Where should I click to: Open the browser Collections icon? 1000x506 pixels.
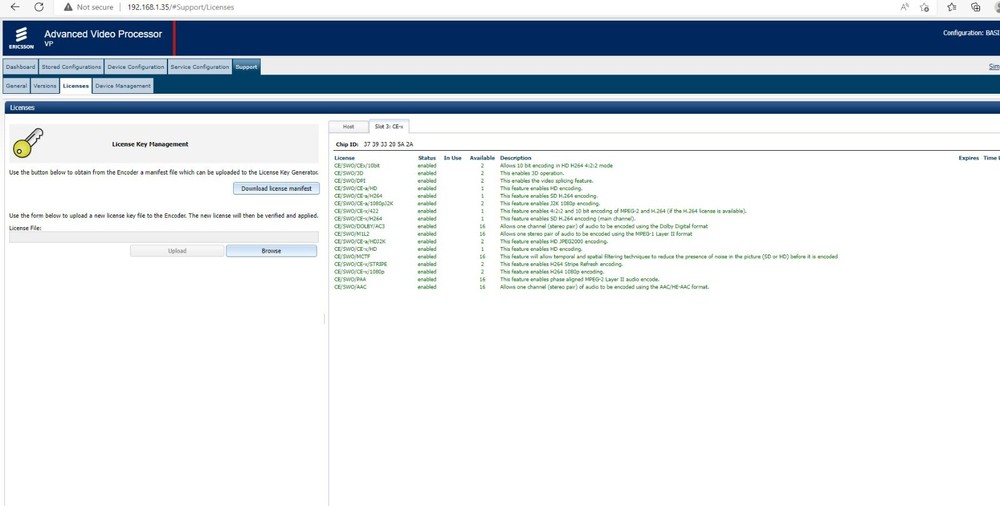975,7
